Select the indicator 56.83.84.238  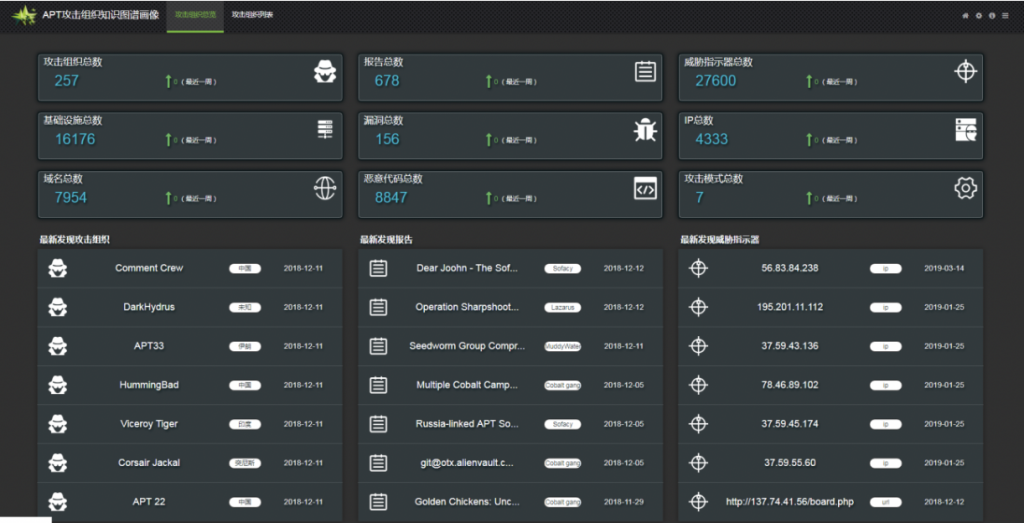coord(789,268)
